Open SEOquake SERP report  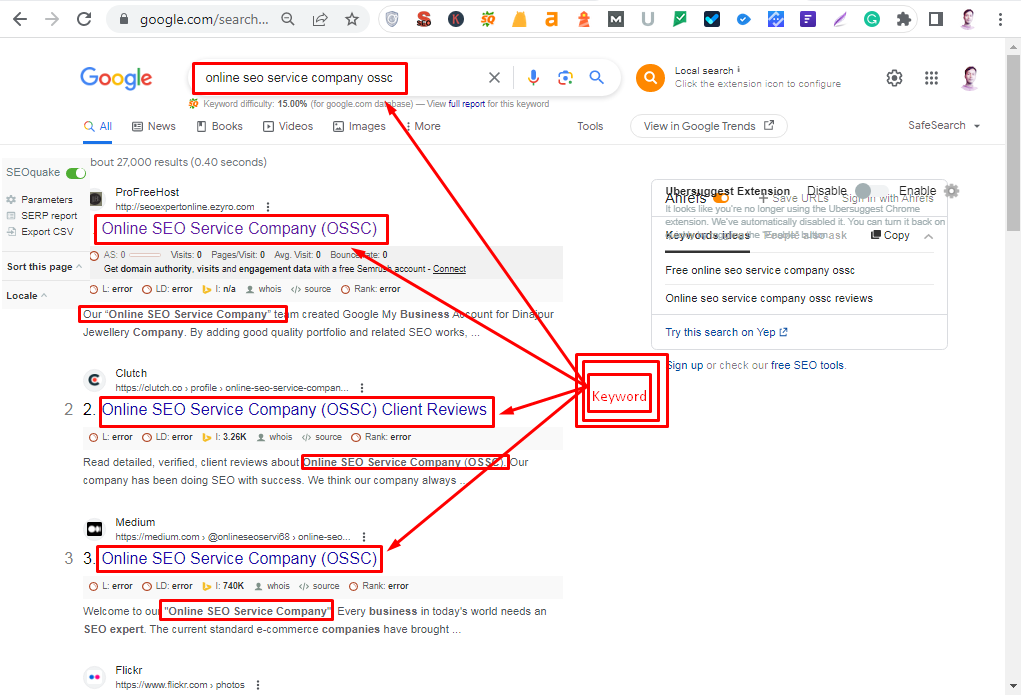[42, 216]
